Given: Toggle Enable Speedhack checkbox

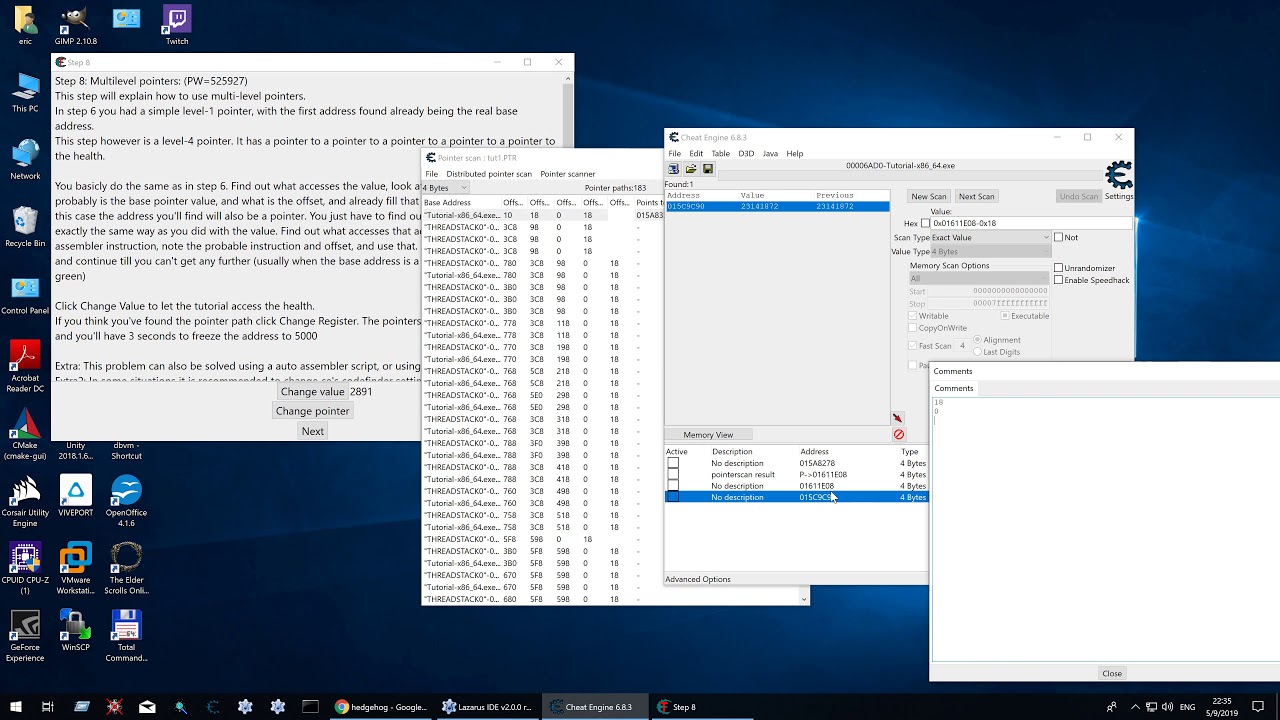Looking at the screenshot, I should pos(1059,280).
